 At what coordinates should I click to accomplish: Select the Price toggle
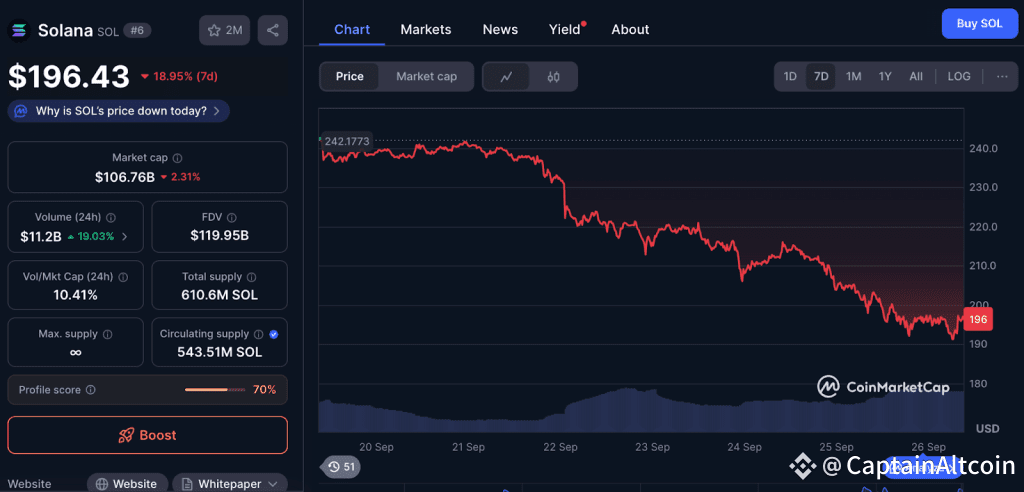tap(349, 76)
